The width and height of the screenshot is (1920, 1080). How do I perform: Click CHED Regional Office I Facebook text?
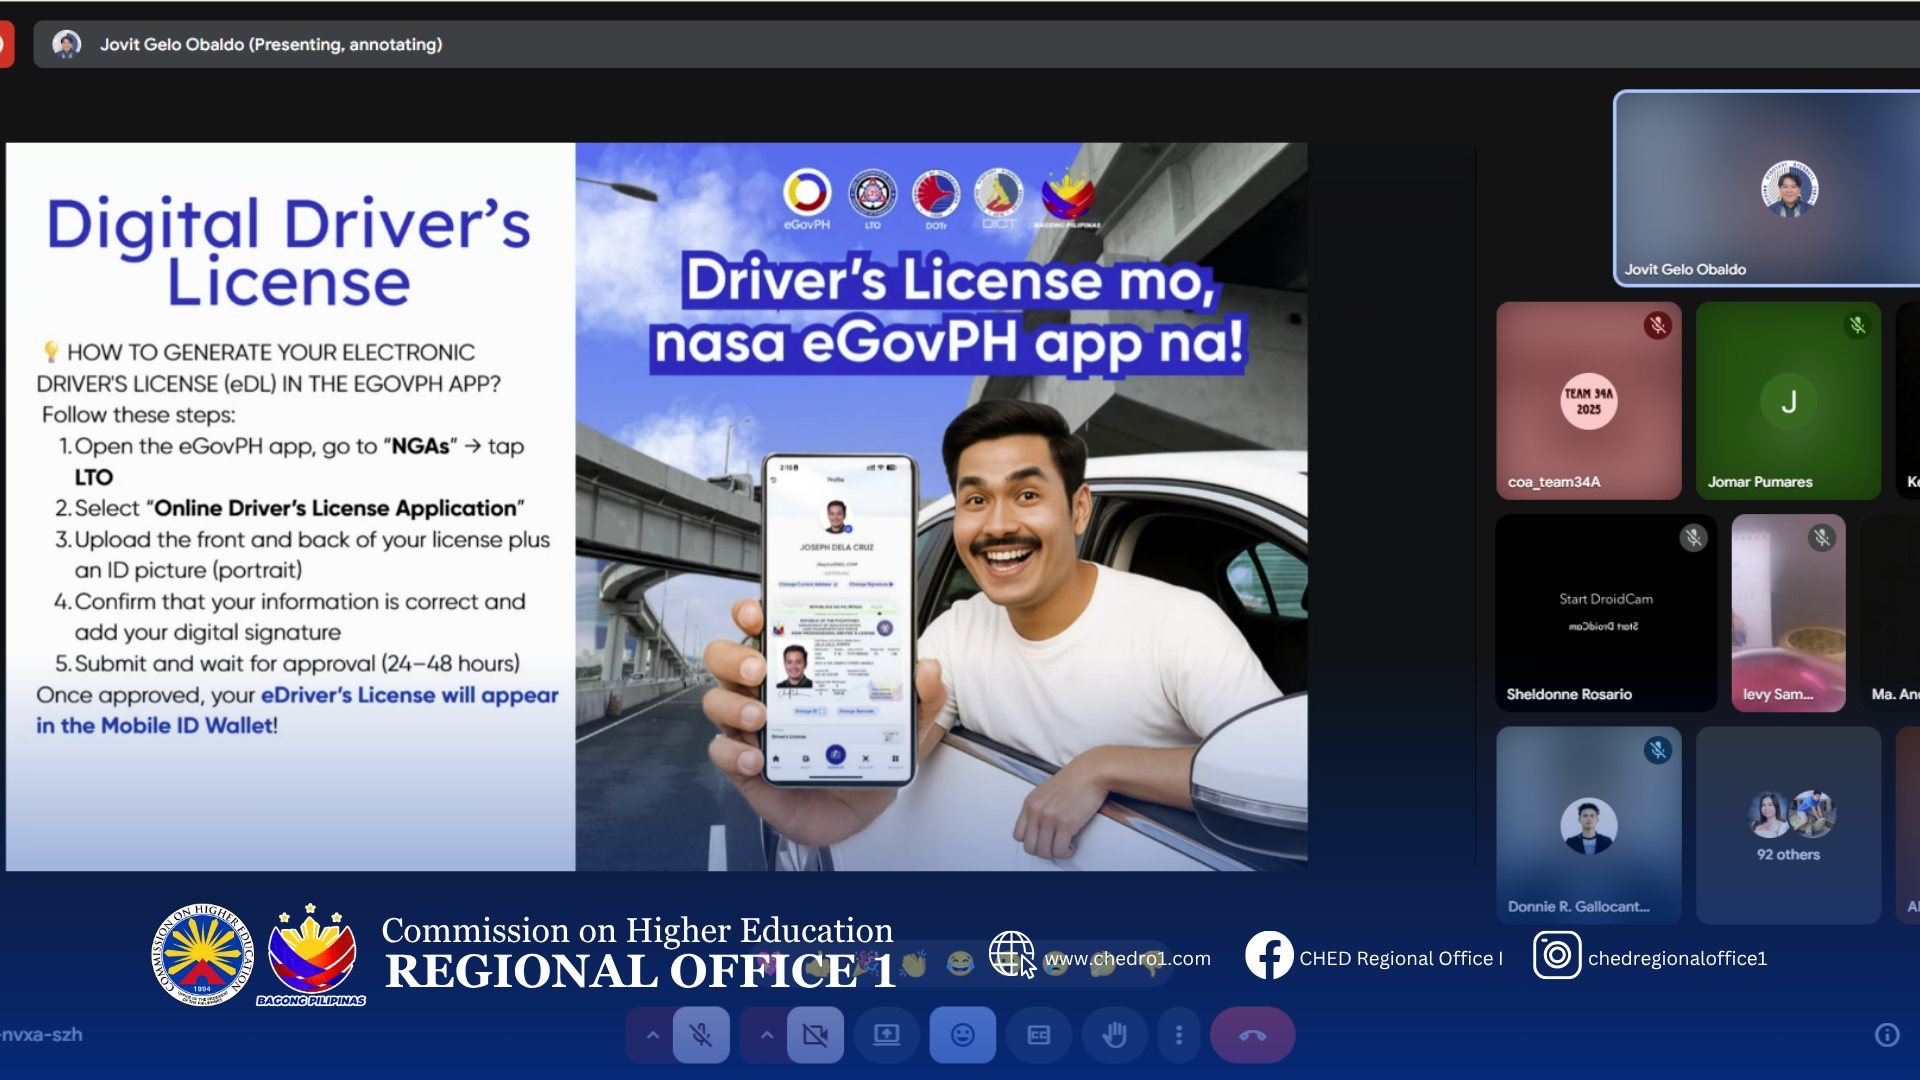pos(1400,958)
